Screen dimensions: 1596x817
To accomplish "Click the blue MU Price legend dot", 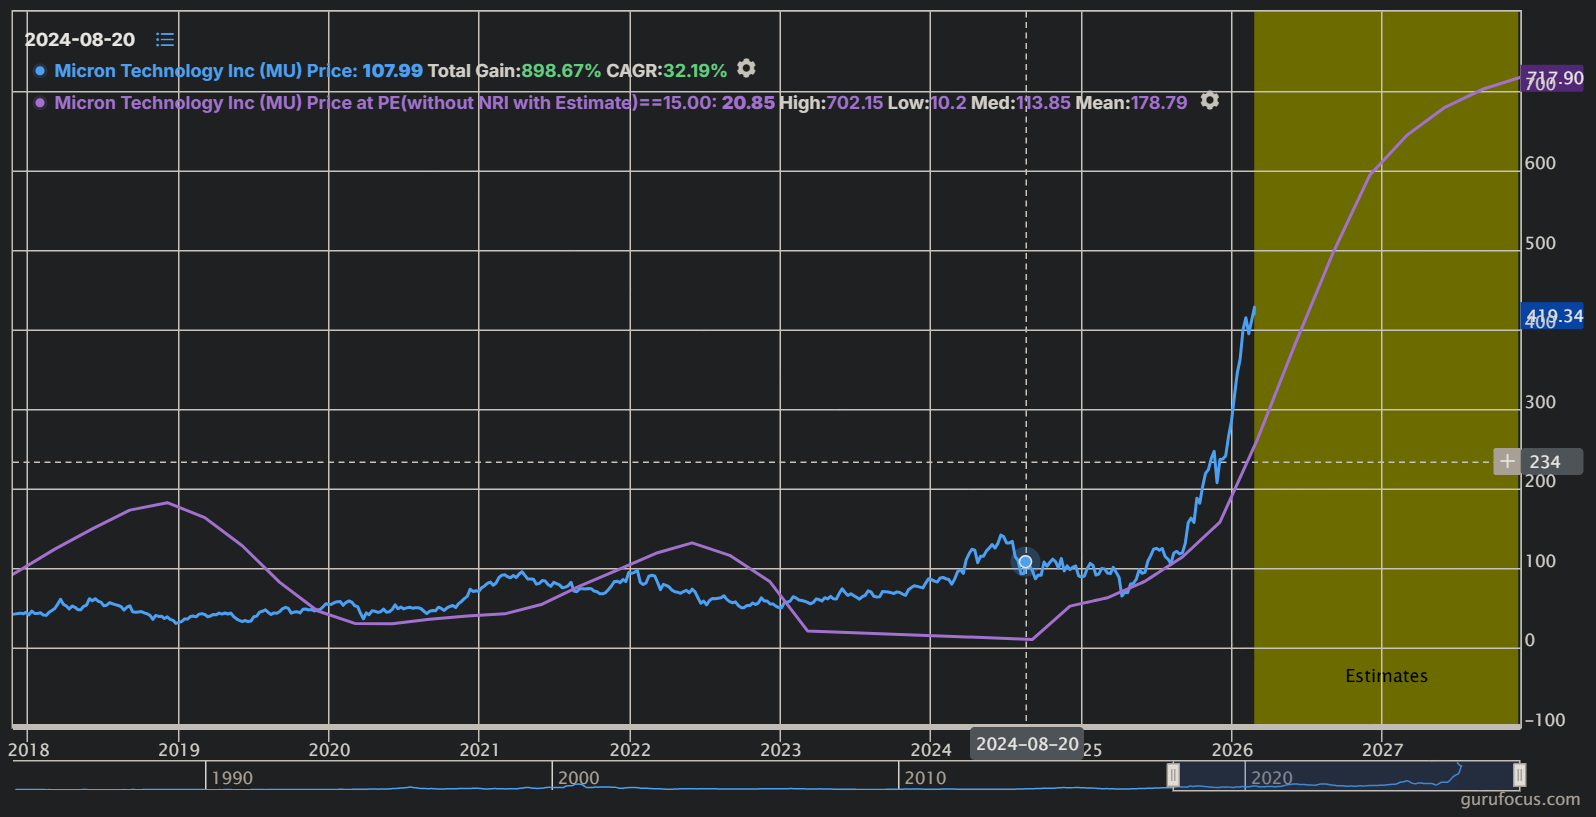I will coord(40,71).
